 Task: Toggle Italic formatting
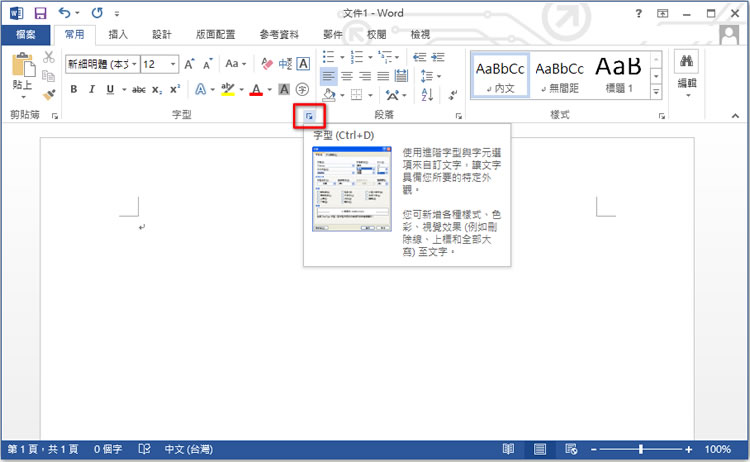92,89
